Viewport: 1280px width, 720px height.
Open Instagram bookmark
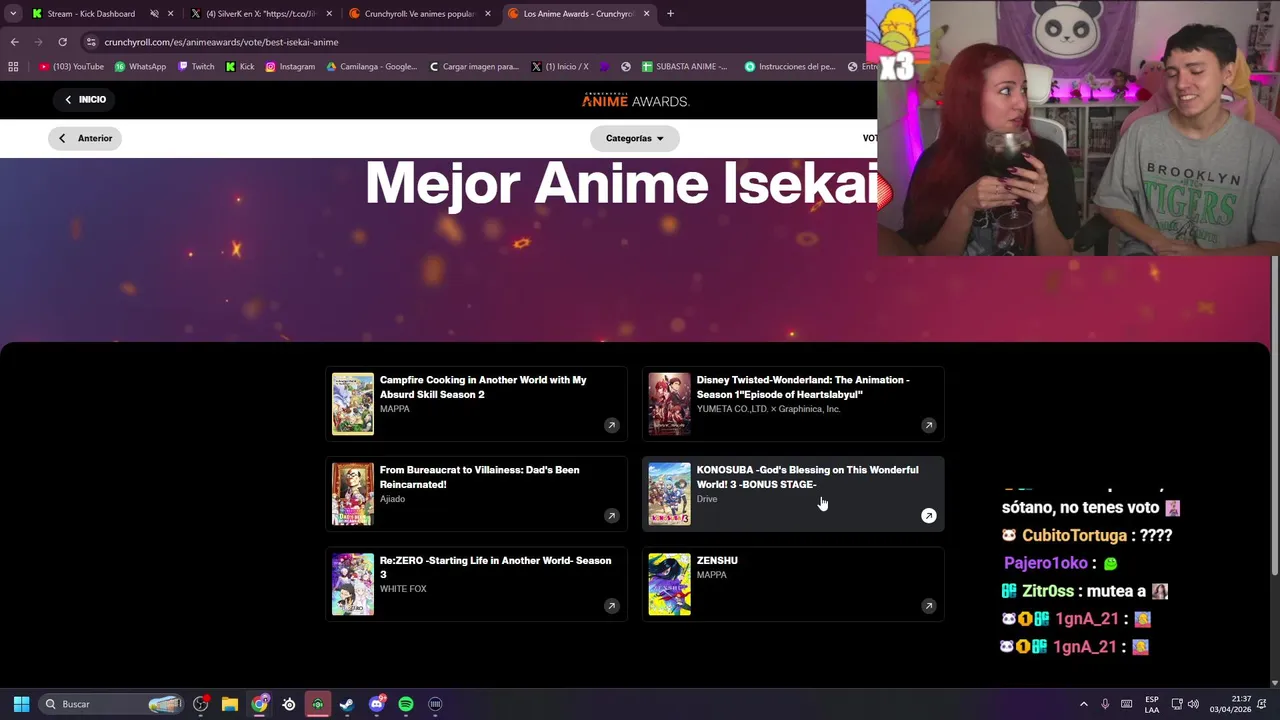[290, 67]
